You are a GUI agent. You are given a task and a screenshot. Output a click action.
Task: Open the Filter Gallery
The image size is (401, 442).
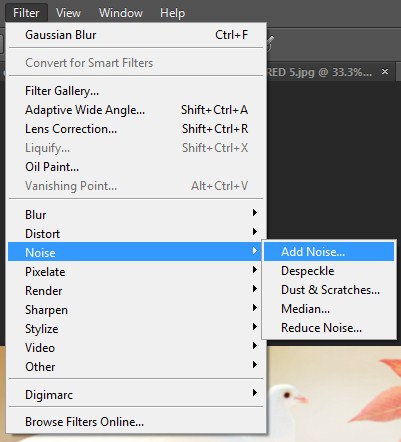(x=136, y=91)
